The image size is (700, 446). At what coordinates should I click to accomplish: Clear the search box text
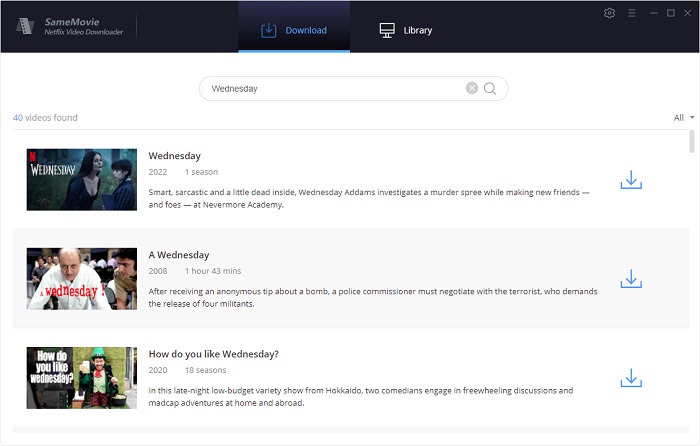472,88
